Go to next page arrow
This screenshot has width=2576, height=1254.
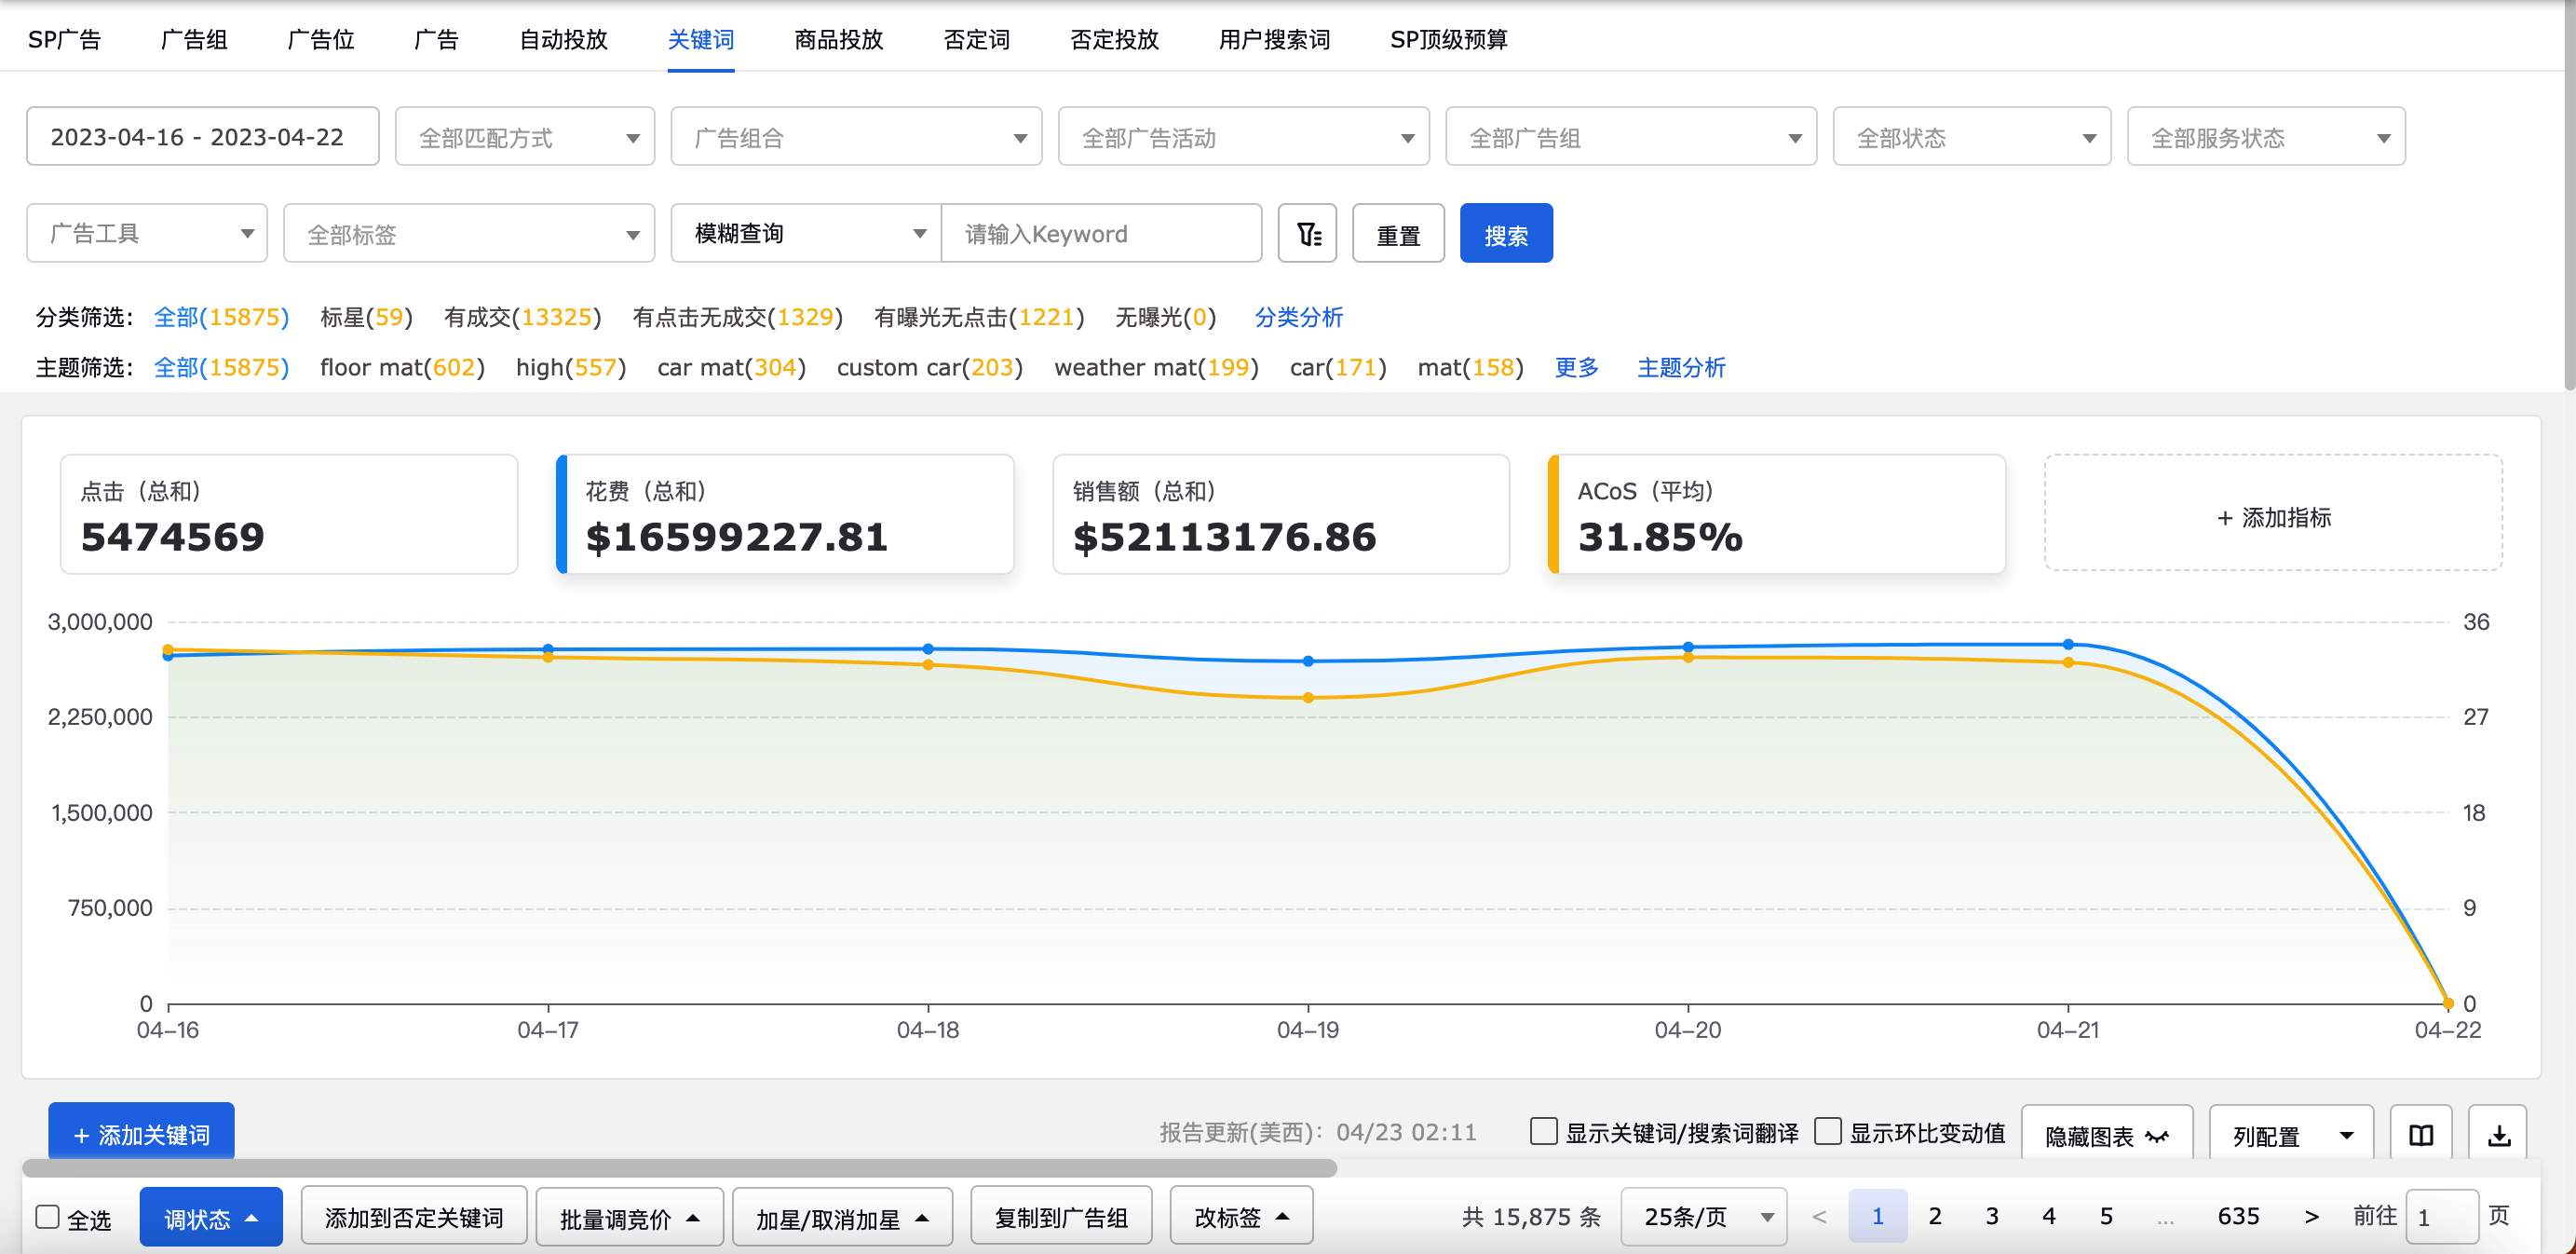(2312, 1217)
